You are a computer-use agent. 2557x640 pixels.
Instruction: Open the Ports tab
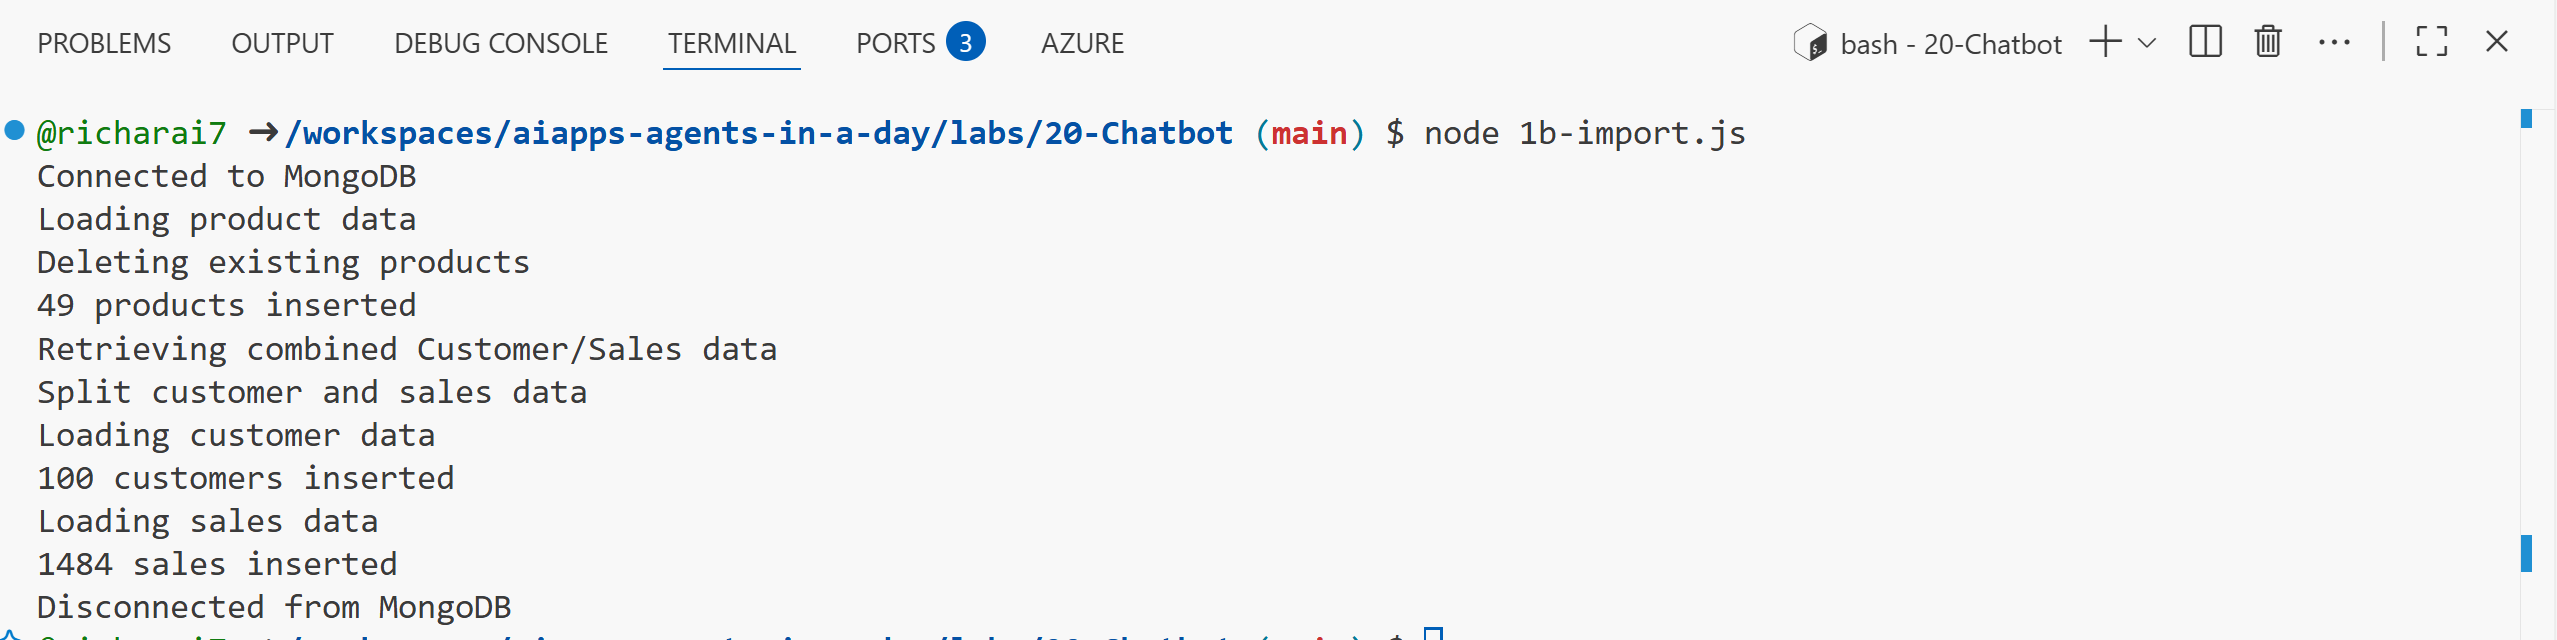pos(895,44)
